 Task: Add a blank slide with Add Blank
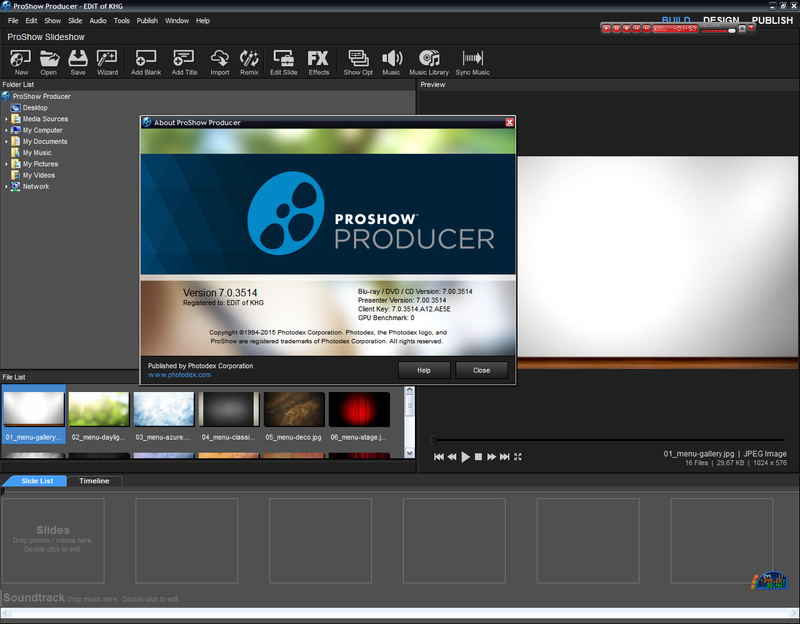[146, 63]
